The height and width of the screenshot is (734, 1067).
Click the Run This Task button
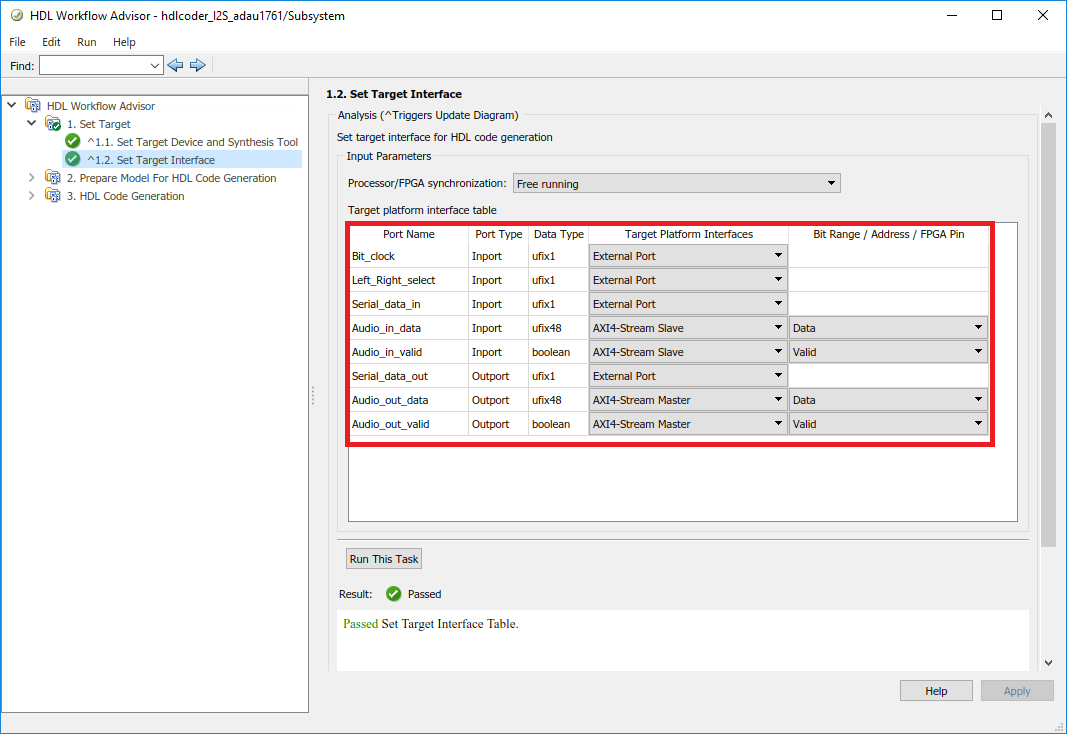[385, 559]
